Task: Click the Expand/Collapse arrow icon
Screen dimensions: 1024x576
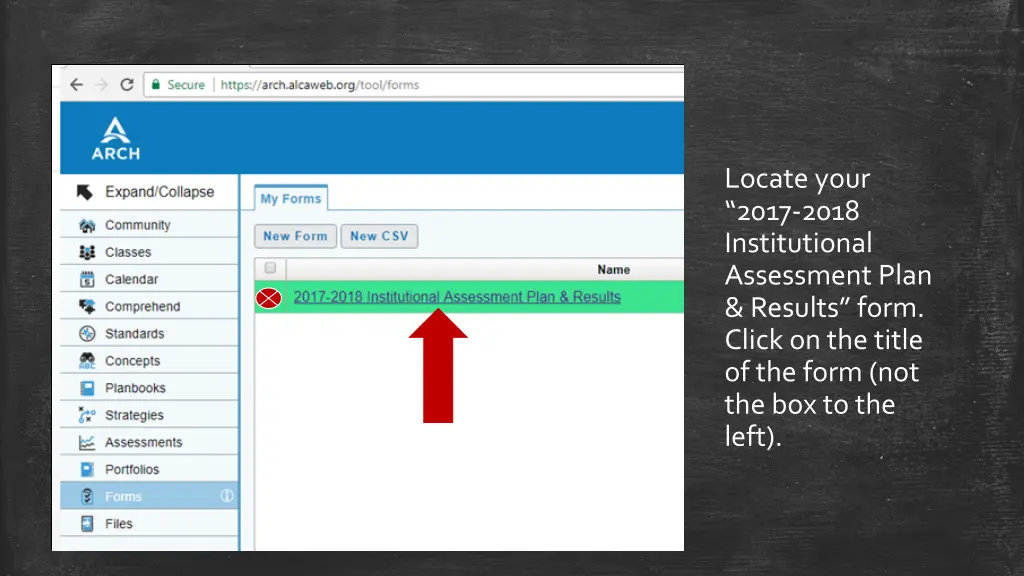Action: (85, 192)
